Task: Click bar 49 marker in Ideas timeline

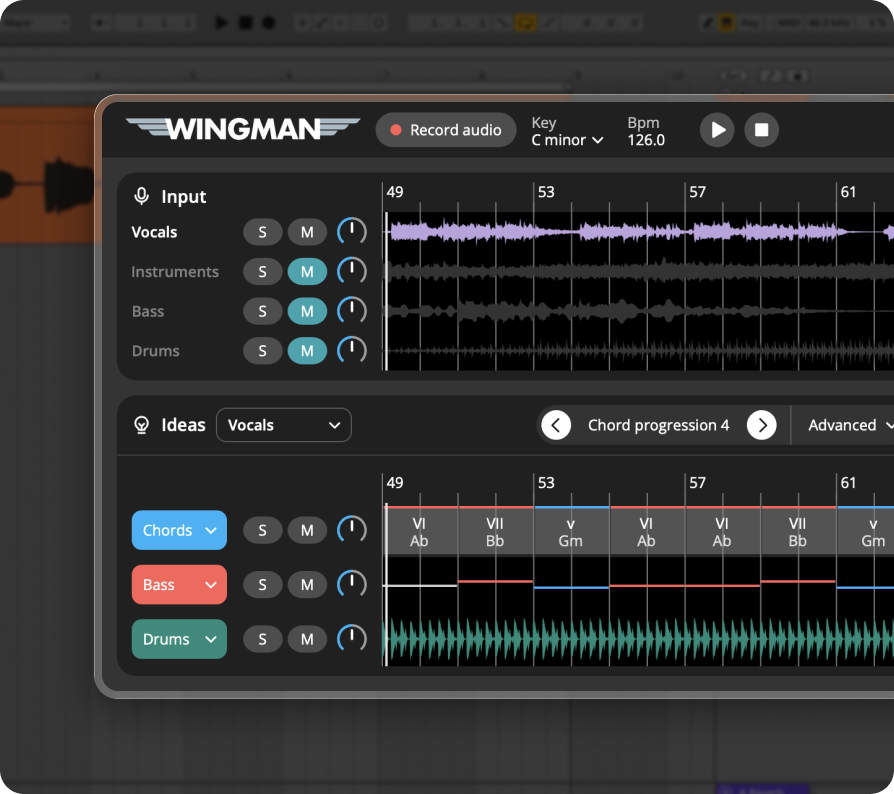Action: pos(395,483)
